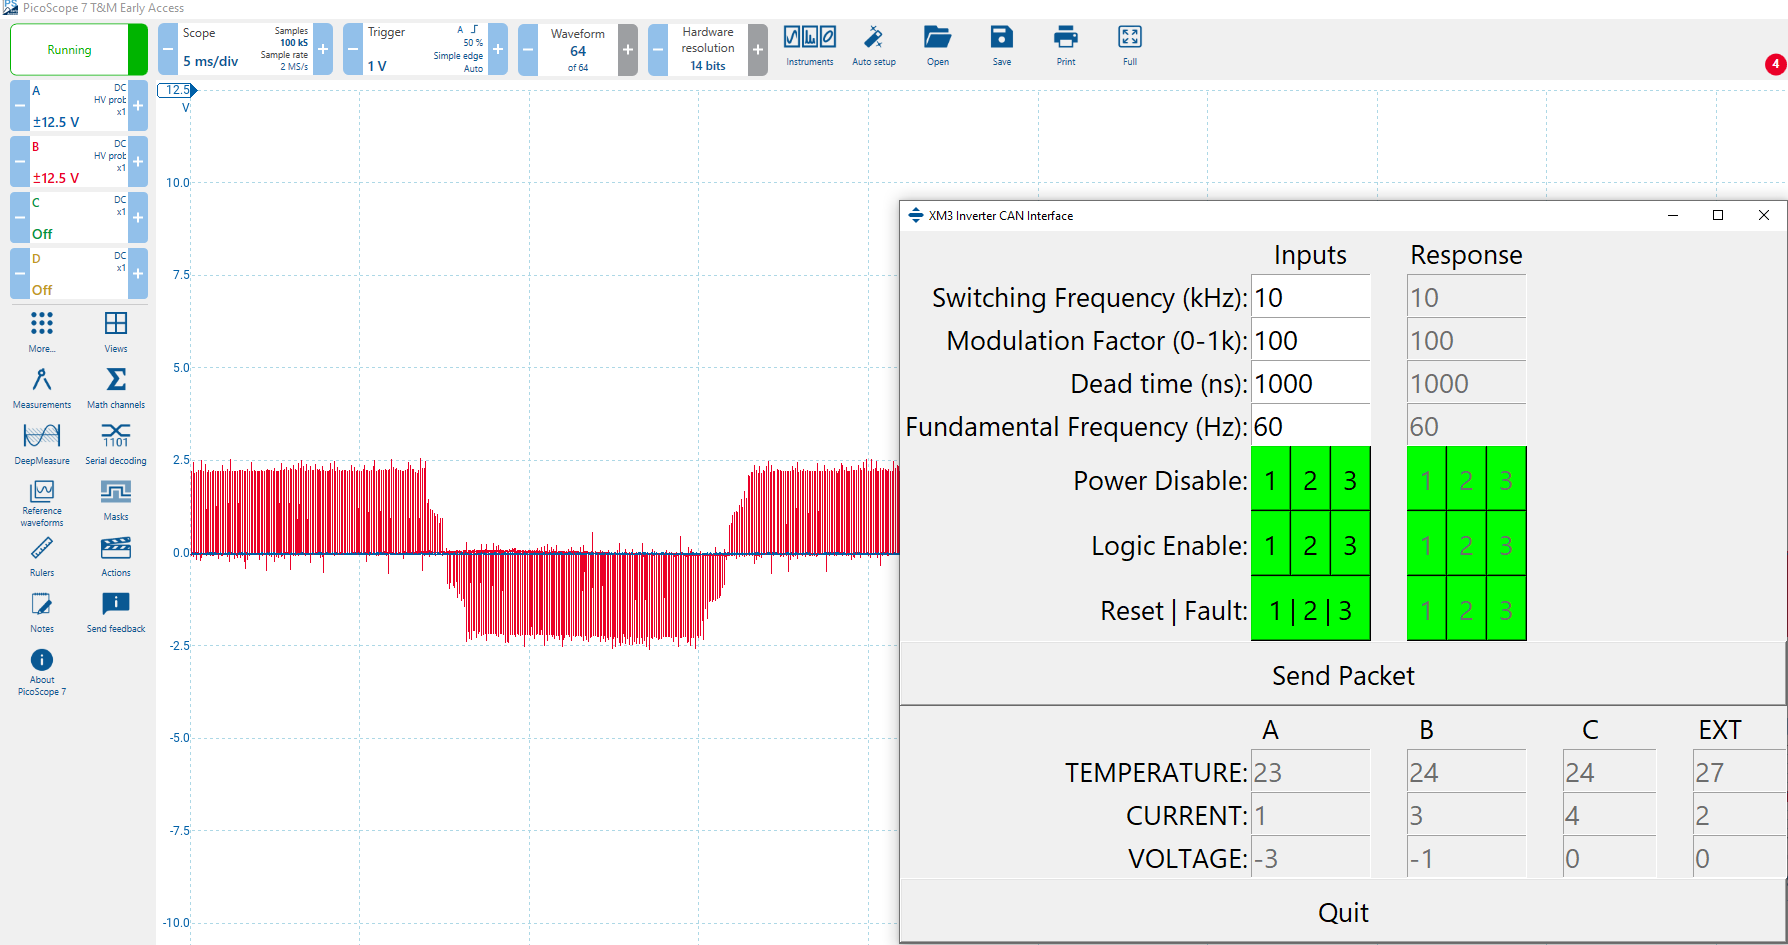Click the Reset | Fault 1|2|3 button

click(x=1311, y=609)
